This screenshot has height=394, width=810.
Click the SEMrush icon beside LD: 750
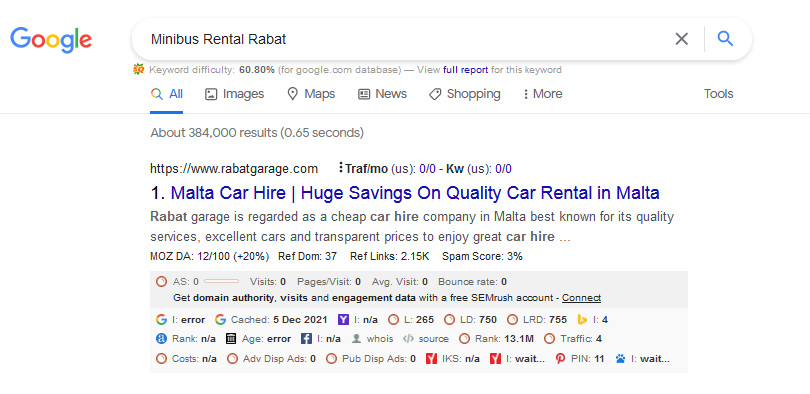click(449, 320)
